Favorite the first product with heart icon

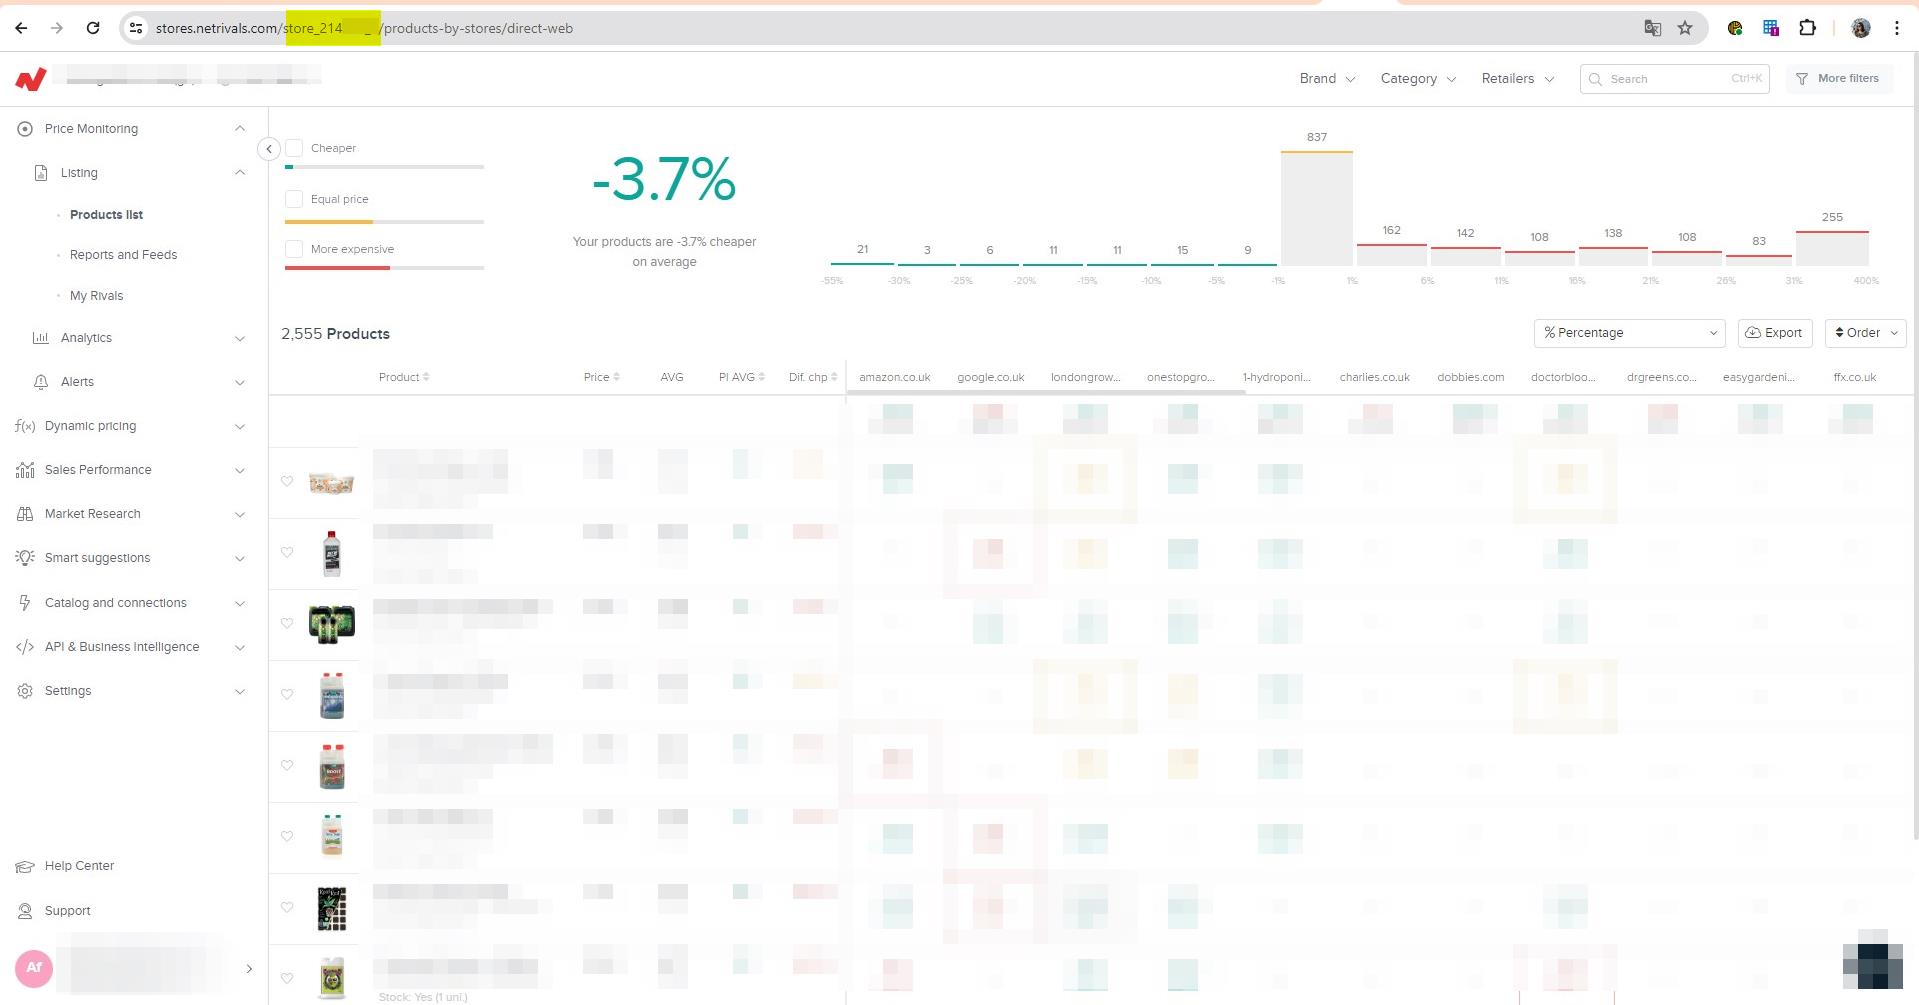(x=287, y=482)
